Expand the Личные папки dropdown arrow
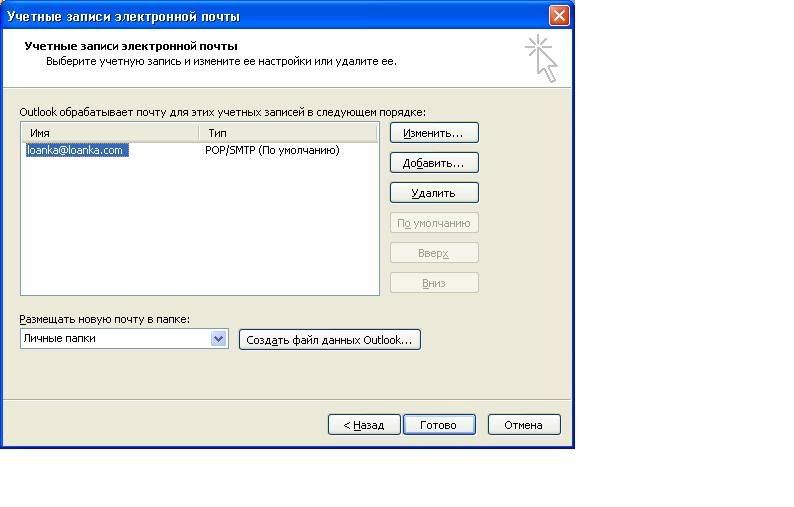794x507 pixels. click(219, 339)
